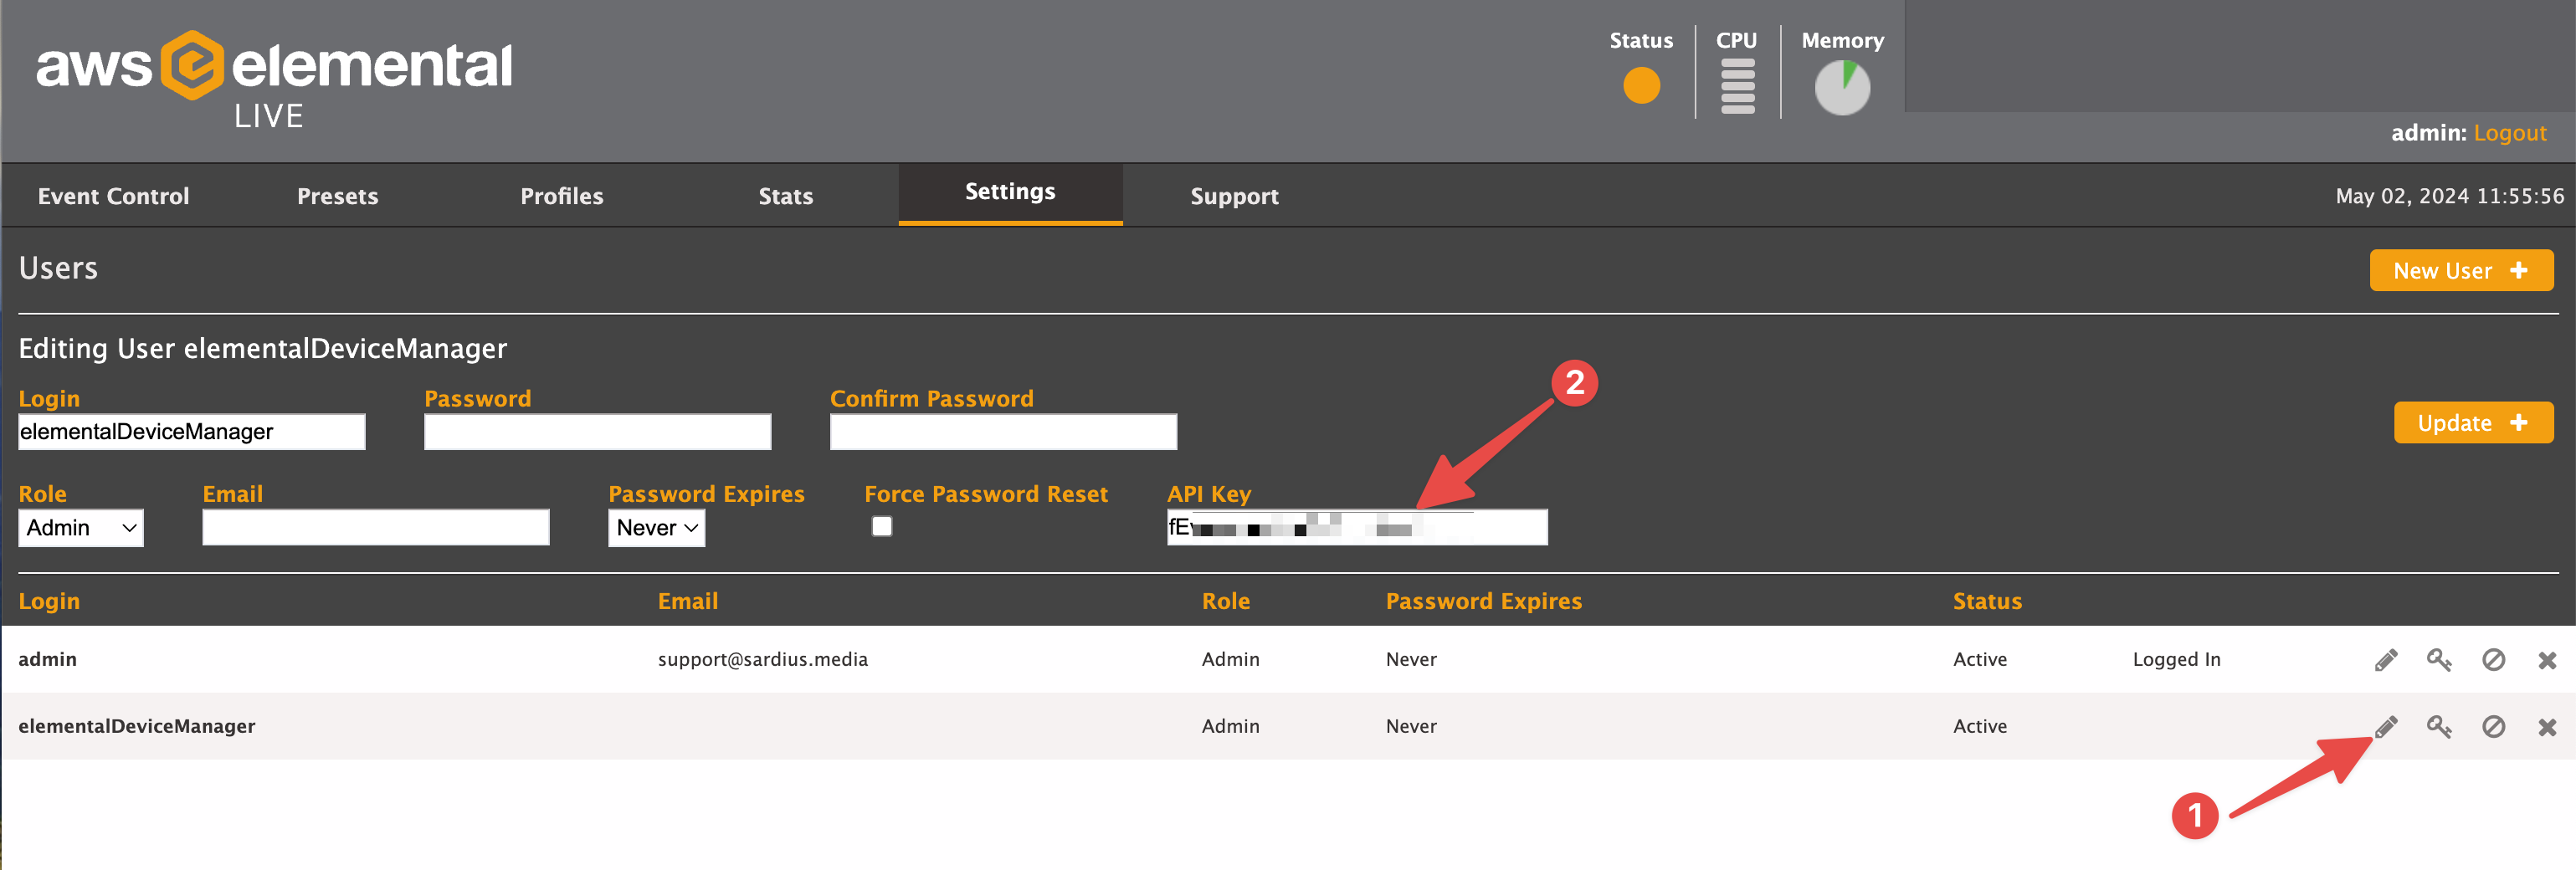Click key icon for elementalDeviceManager
Image resolution: width=2576 pixels, height=870 pixels.
(2439, 727)
